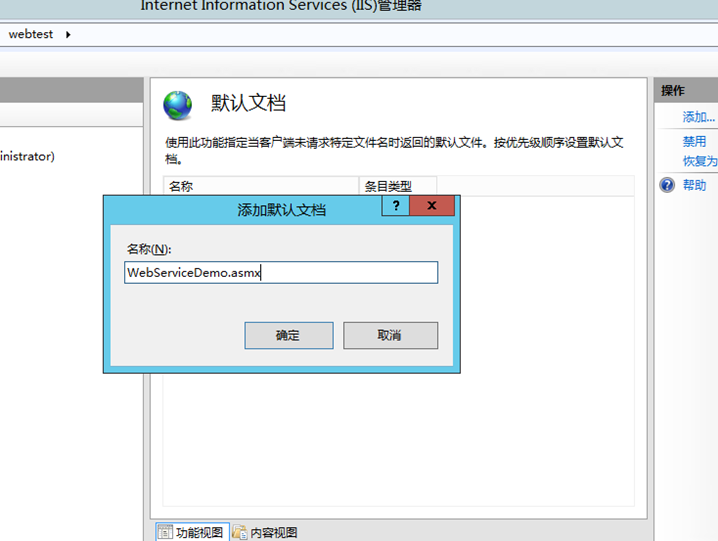The image size is (718, 541).
Task: Switch to the 功能视图 tab
Action: (192, 532)
